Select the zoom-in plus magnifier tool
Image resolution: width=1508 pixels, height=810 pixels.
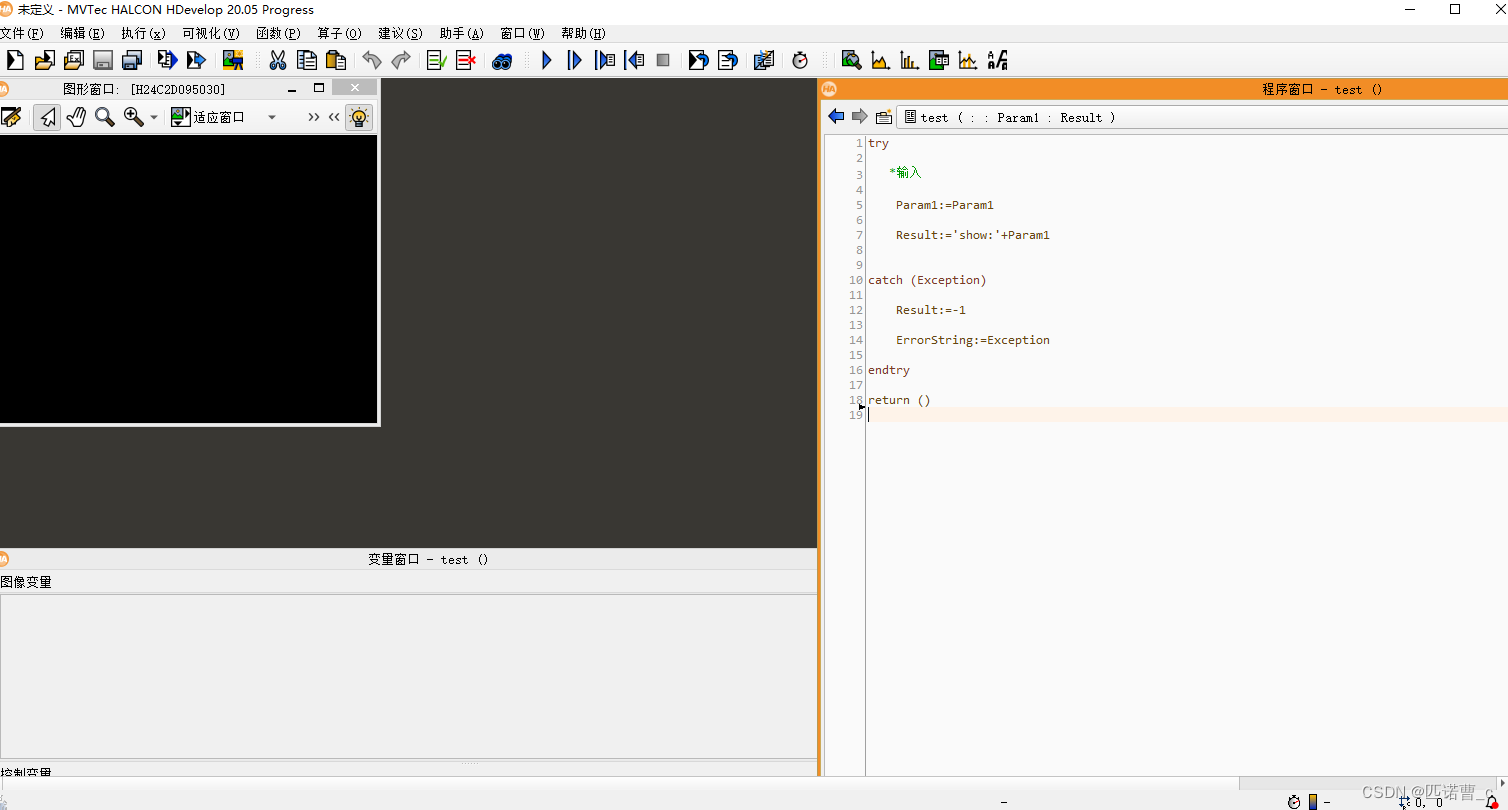click(x=133, y=117)
